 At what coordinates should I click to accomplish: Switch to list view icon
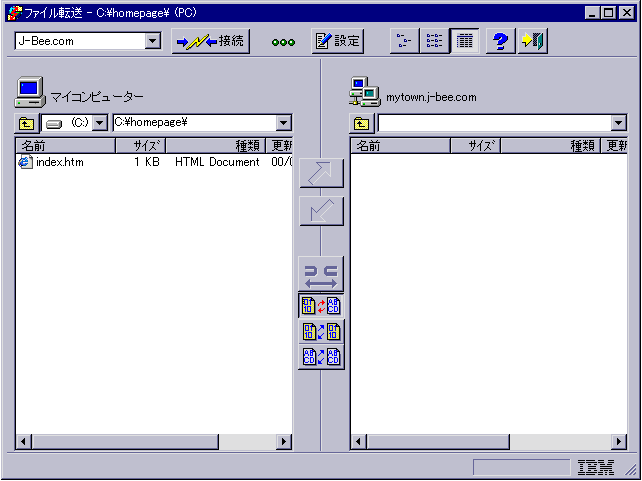434,41
